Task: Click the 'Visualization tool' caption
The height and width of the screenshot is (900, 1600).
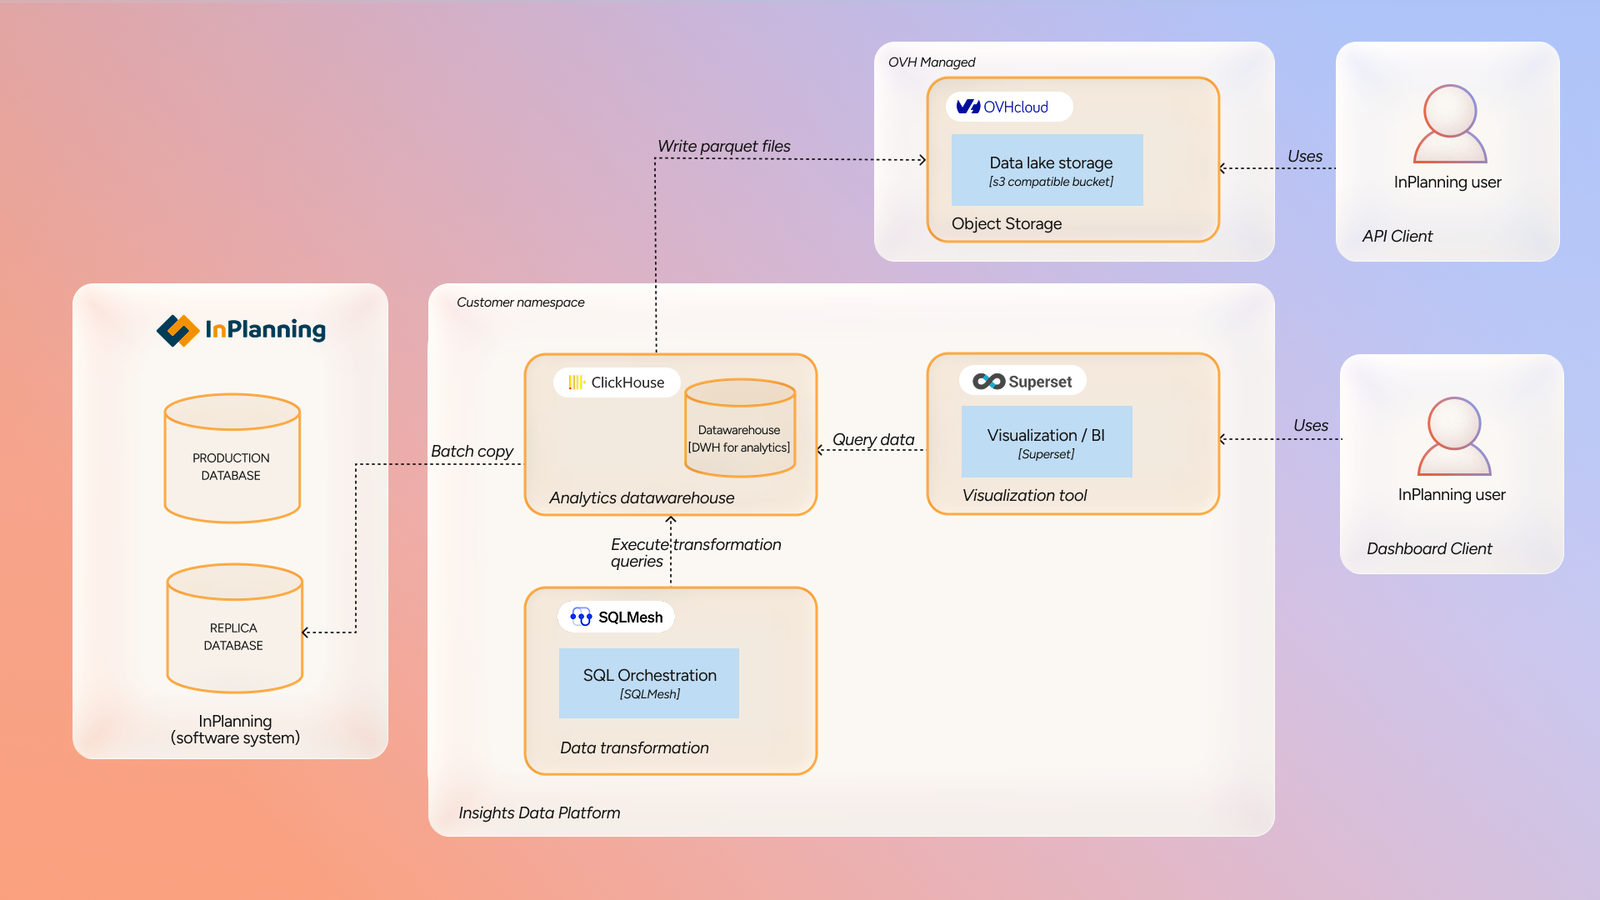Action: tap(1025, 495)
